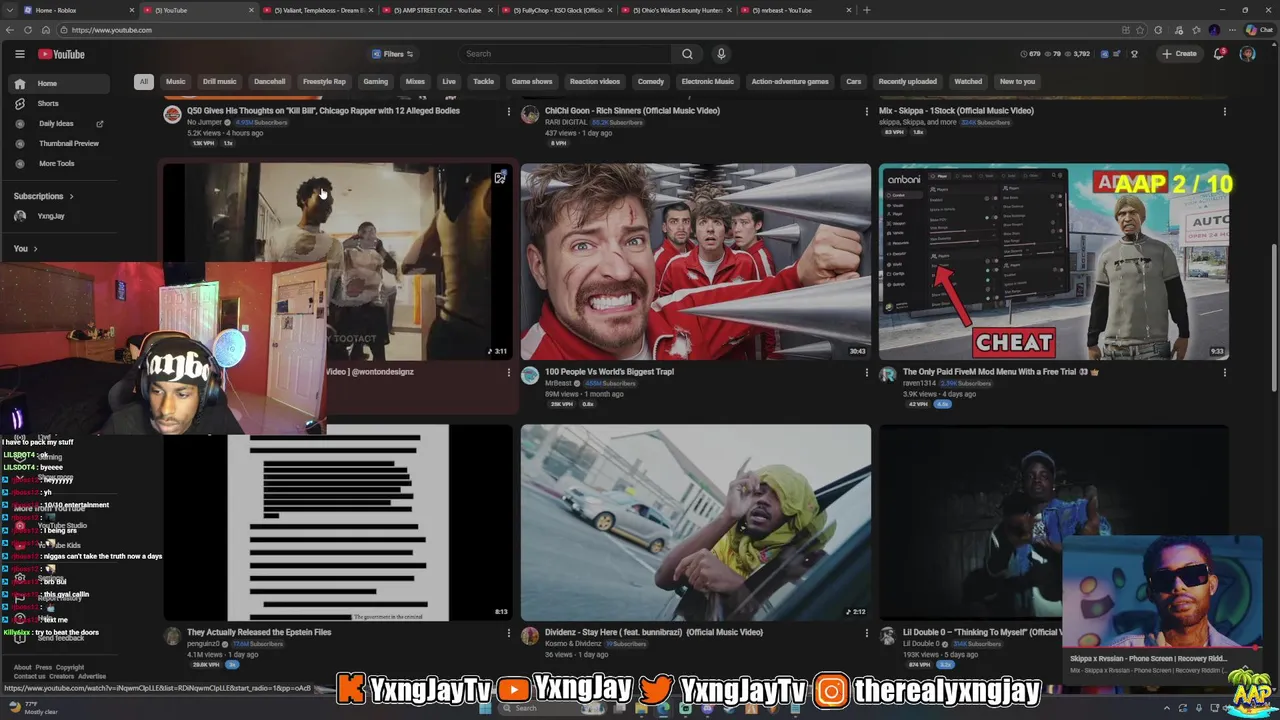Select the Cars chip

pyautogui.click(x=854, y=82)
